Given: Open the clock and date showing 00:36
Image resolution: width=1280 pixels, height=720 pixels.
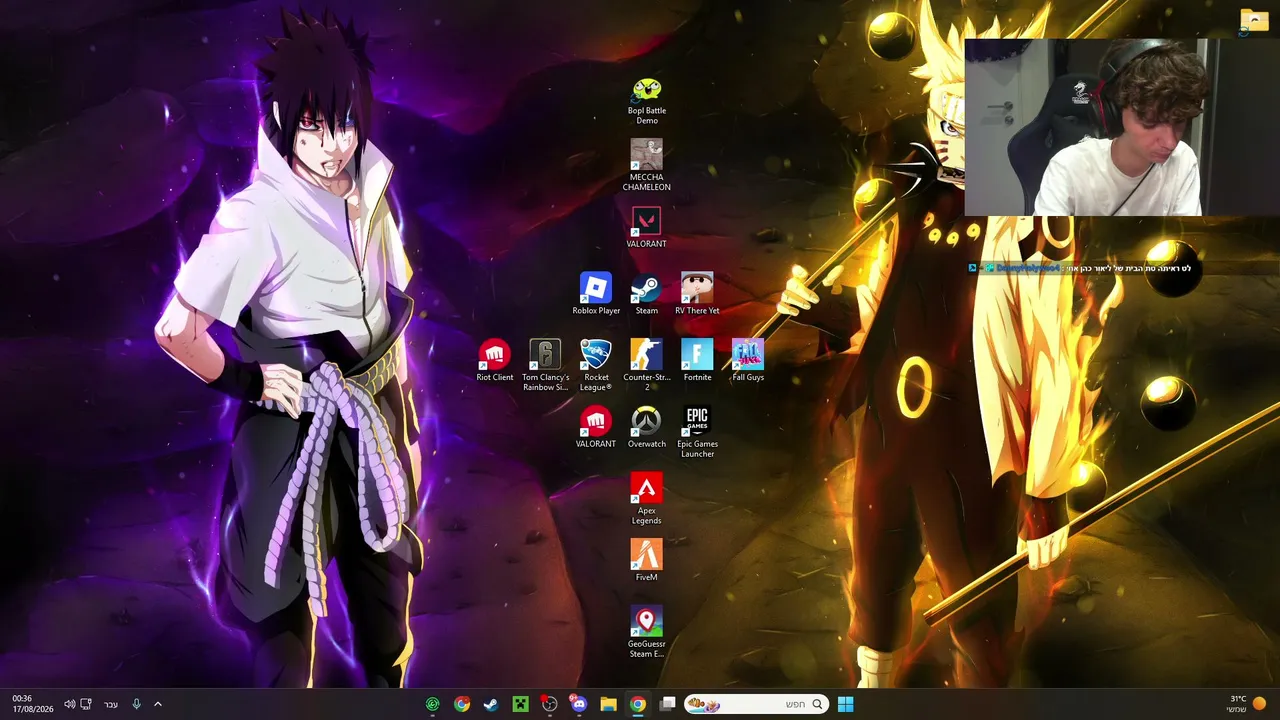Looking at the screenshot, I should tap(32, 704).
